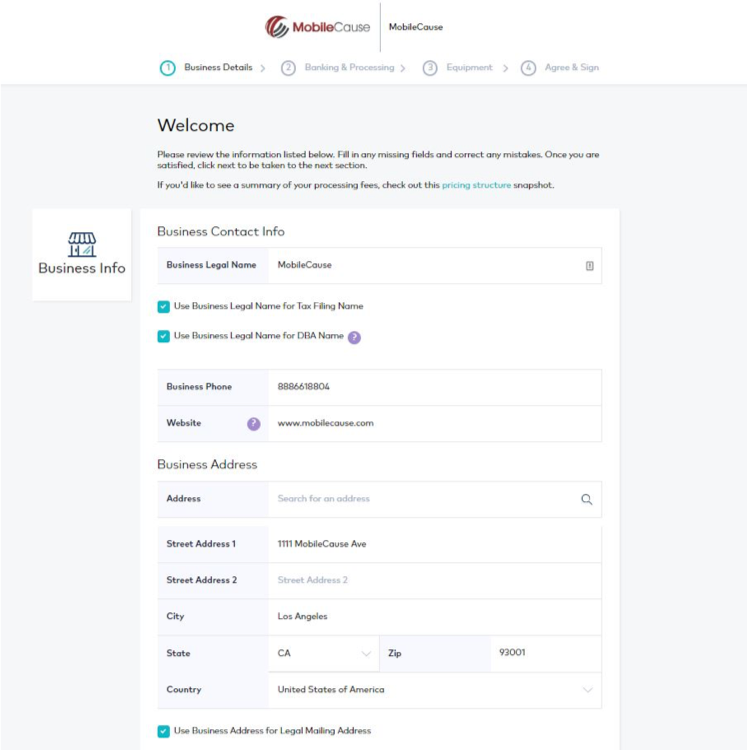
Task: Open help tooltip next to Website label
Action: tap(253, 424)
